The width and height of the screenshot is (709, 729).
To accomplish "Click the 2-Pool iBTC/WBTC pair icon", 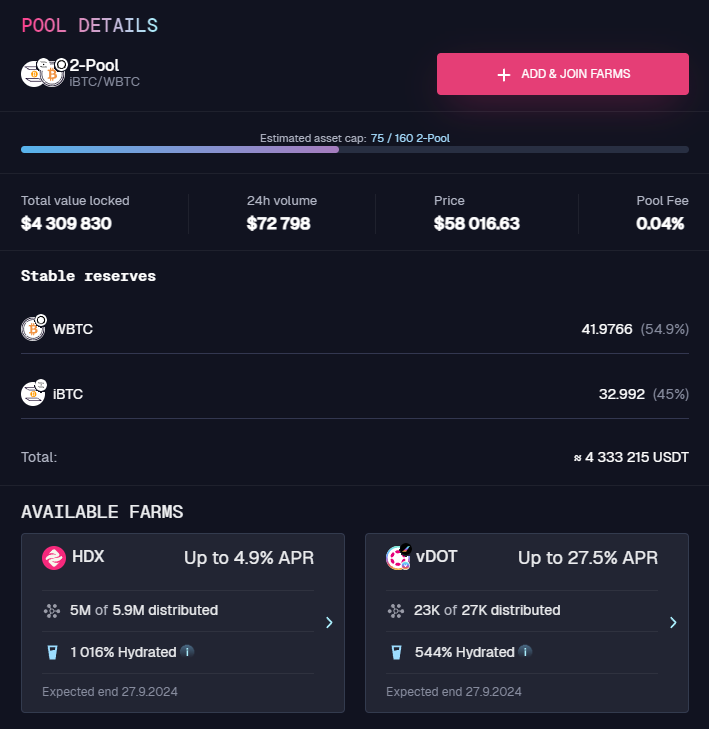I will 43,73.
